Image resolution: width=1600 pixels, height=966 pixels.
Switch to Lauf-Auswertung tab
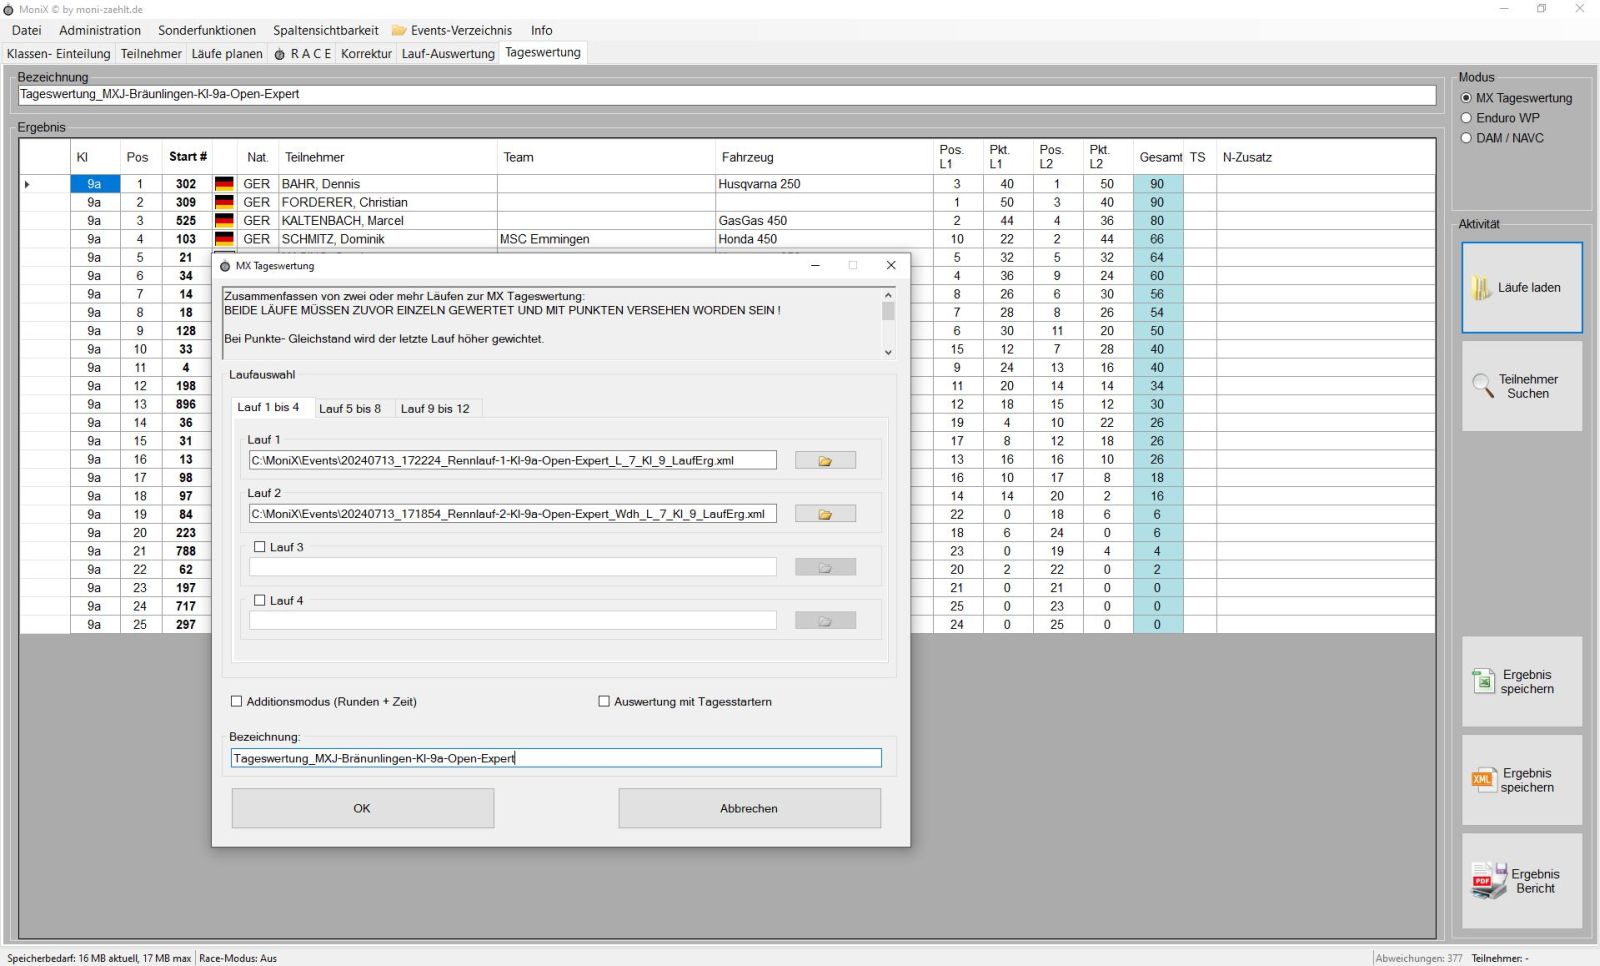(x=448, y=54)
